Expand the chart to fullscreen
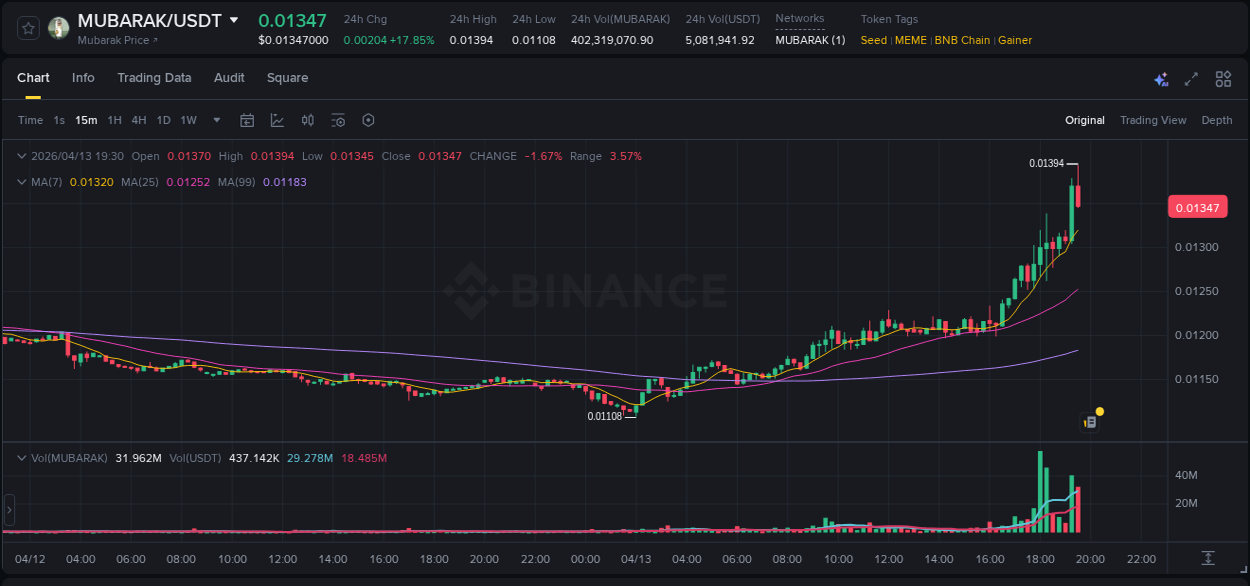The height and width of the screenshot is (586, 1250). pyautogui.click(x=1191, y=78)
